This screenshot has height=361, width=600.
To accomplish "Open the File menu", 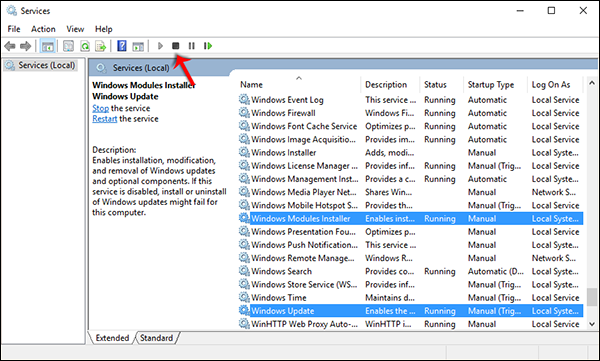I will [14, 29].
